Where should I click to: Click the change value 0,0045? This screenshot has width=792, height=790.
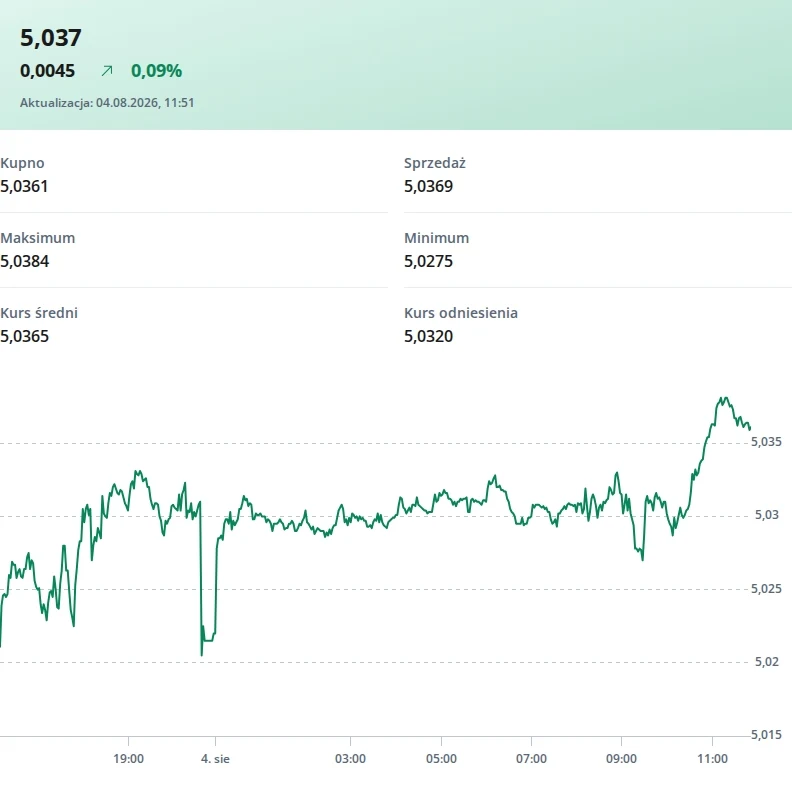(x=47, y=71)
